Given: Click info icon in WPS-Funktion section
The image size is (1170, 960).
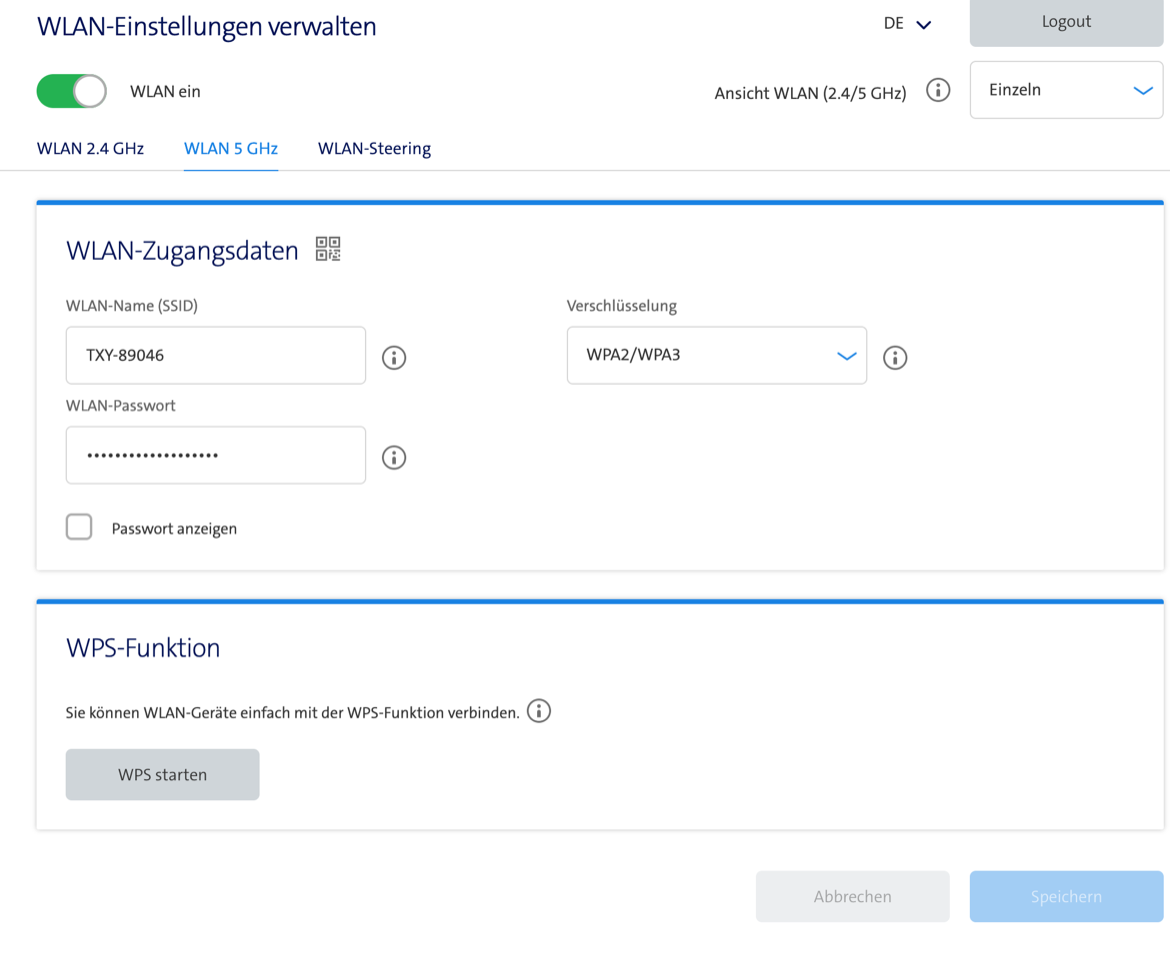Looking at the screenshot, I should click(x=539, y=712).
